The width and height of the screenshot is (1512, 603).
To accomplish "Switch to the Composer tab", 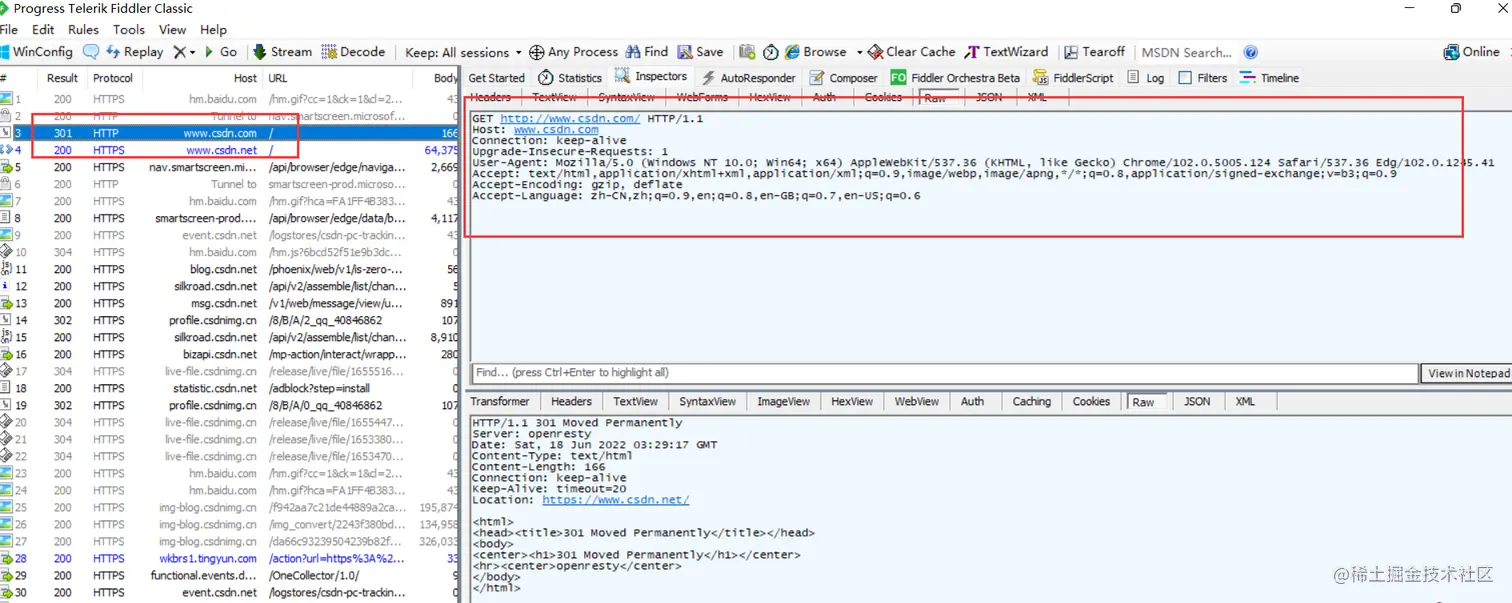I will click(844, 77).
